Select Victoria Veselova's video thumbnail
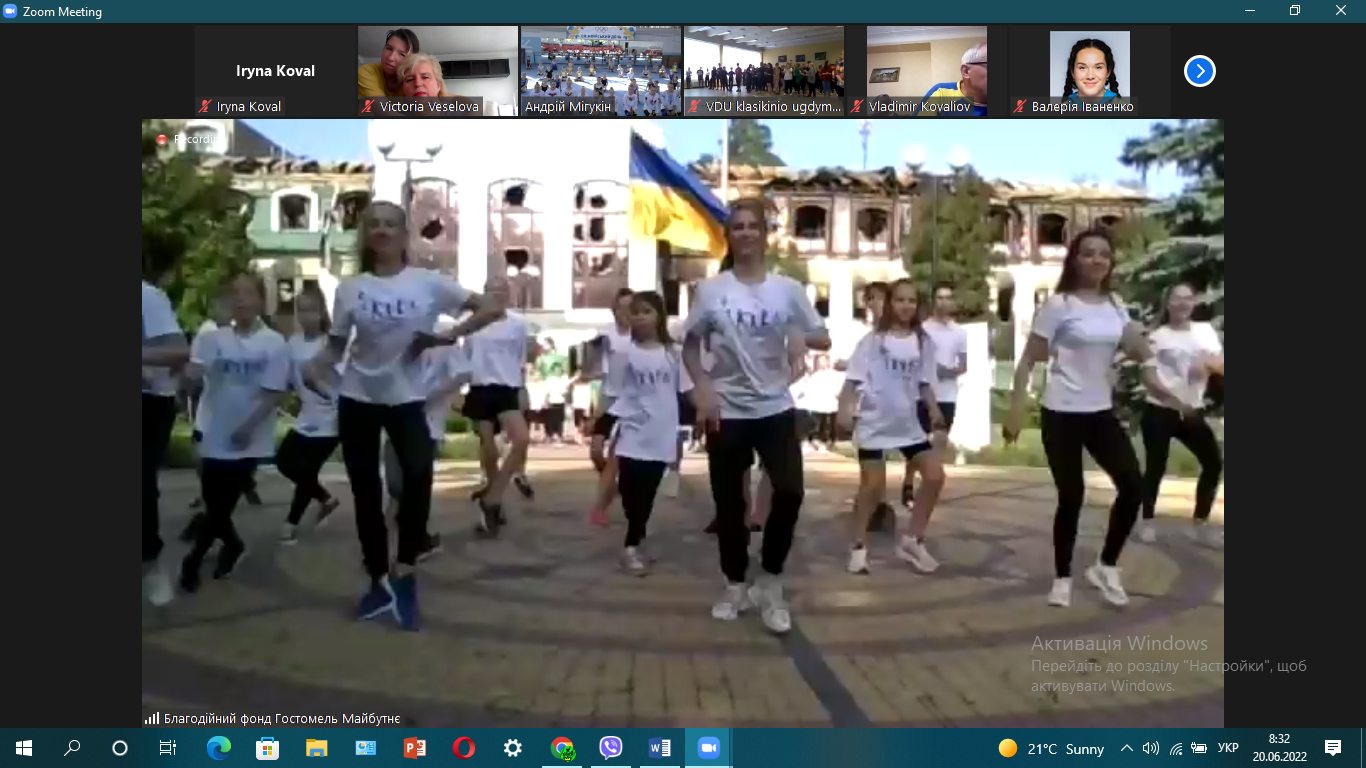Image resolution: width=1366 pixels, height=768 pixels. coord(437,71)
